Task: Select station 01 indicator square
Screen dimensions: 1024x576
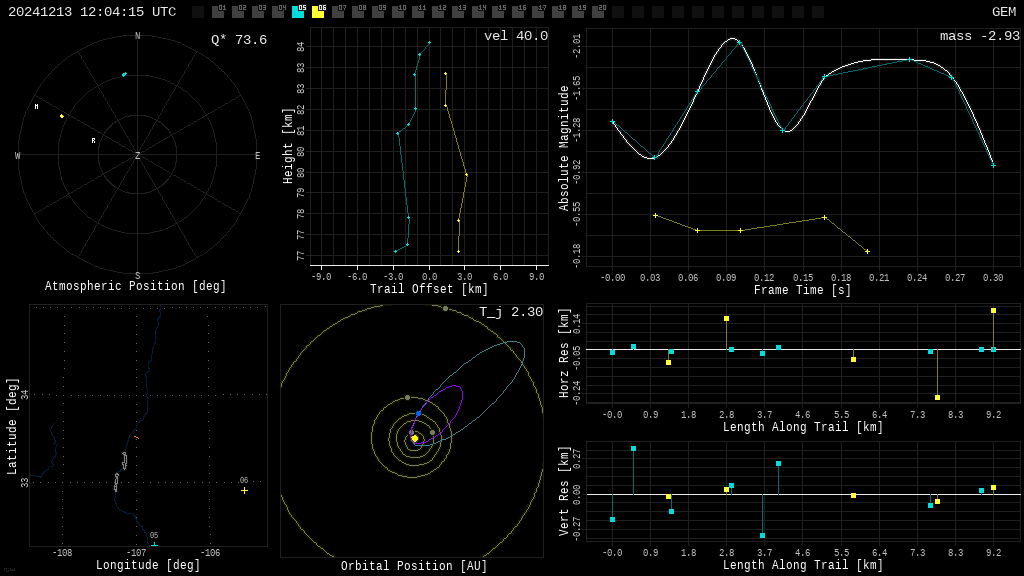Action: tap(218, 12)
